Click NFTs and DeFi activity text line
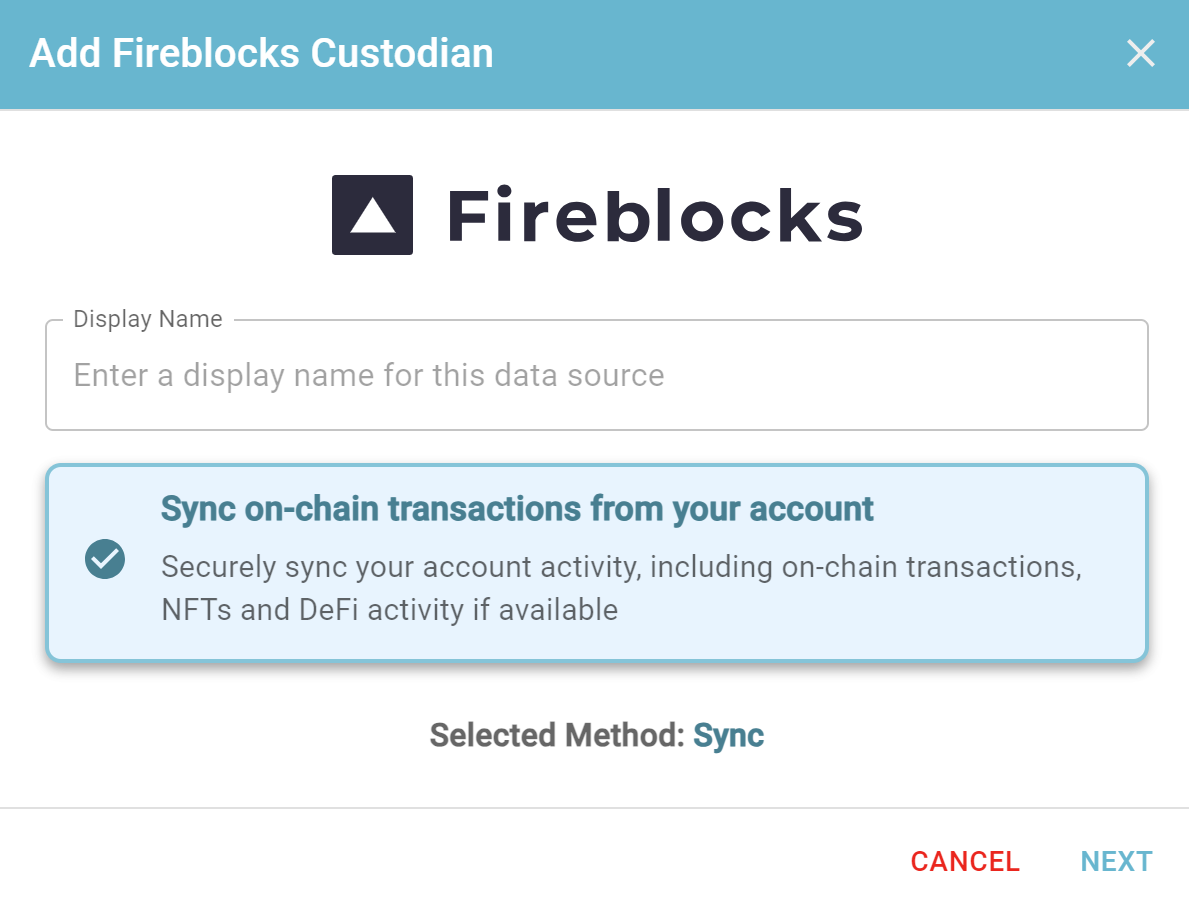 (x=390, y=610)
